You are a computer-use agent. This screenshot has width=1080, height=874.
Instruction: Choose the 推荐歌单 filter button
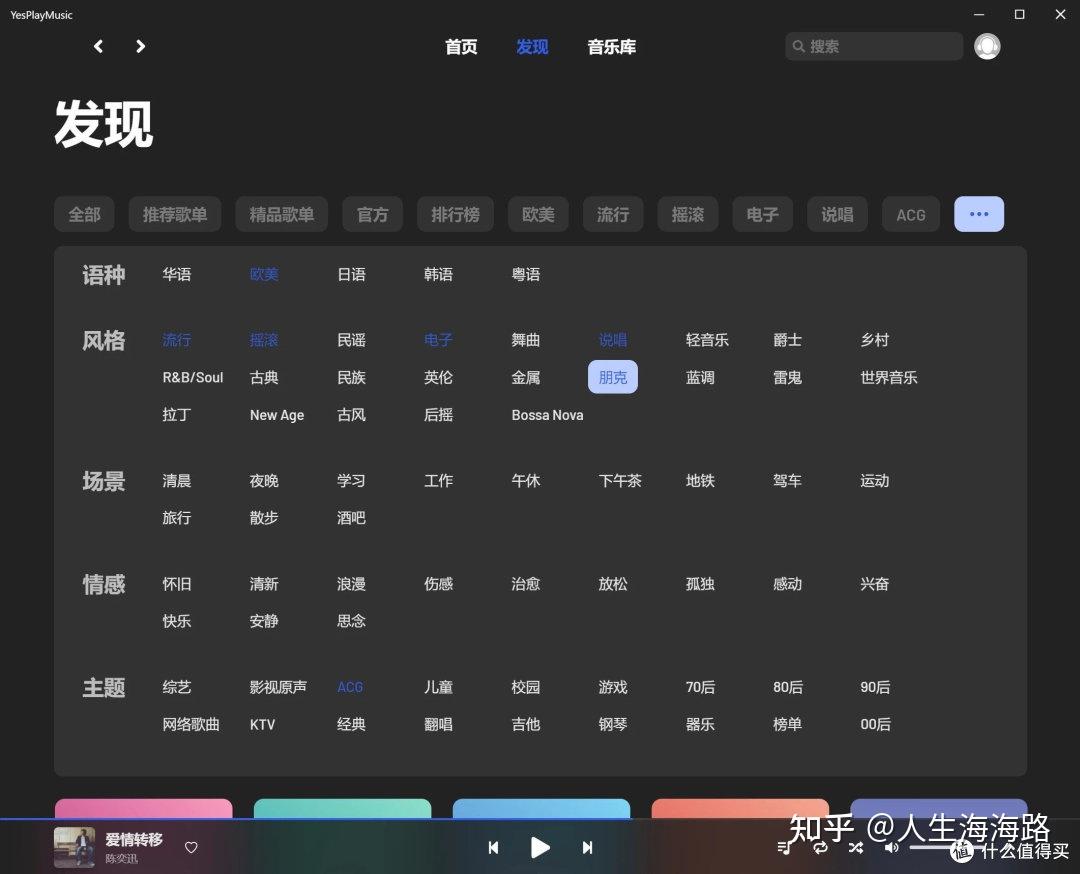(x=174, y=213)
